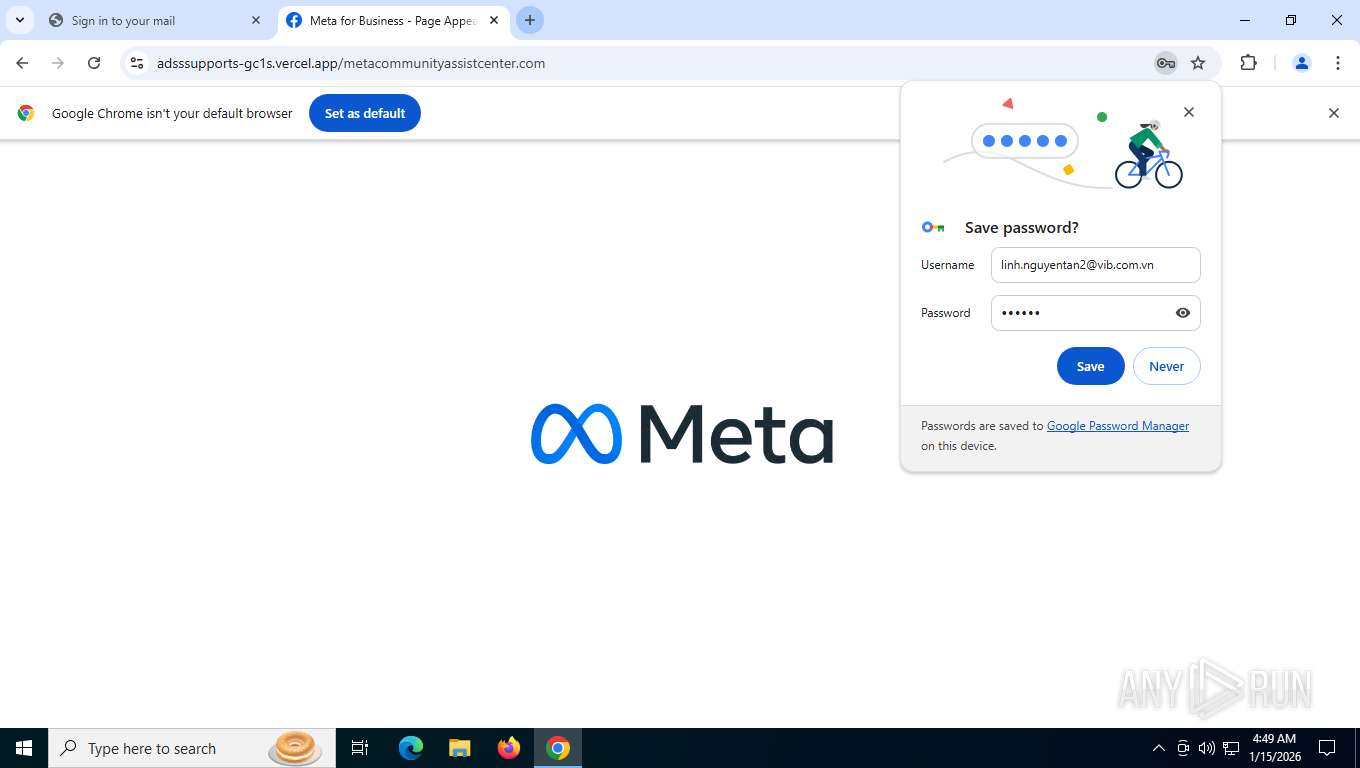Screen dimensions: 1360x768
Task: Open a new tab with plus button
Action: [x=530, y=20]
